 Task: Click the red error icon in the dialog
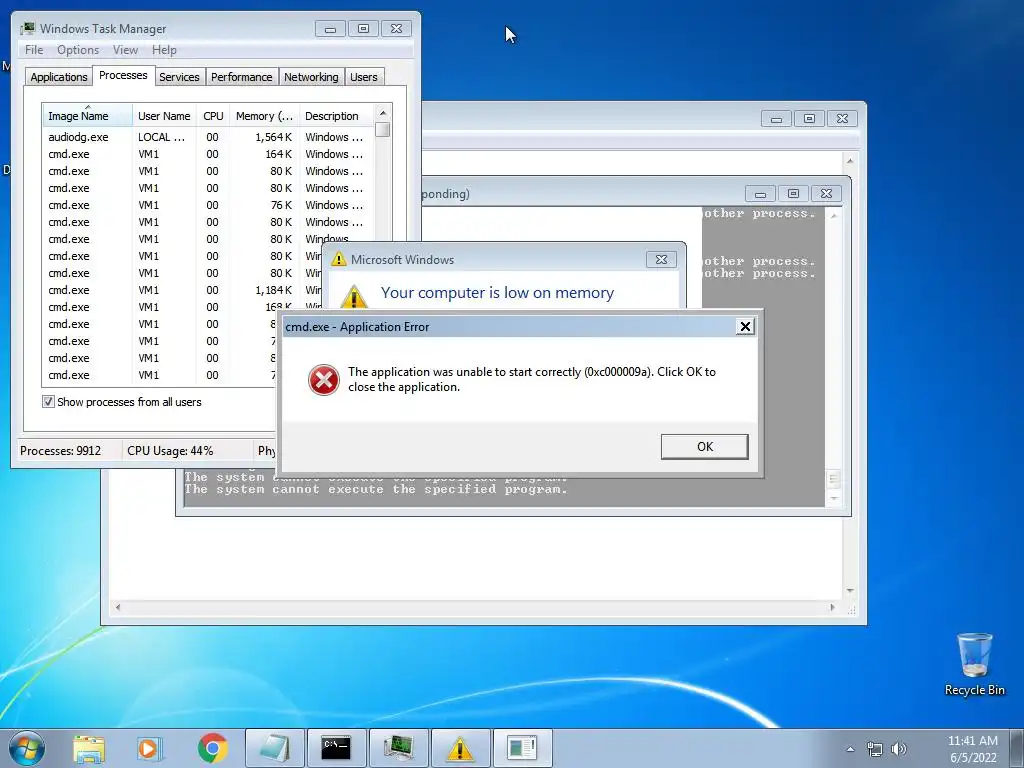(x=323, y=380)
